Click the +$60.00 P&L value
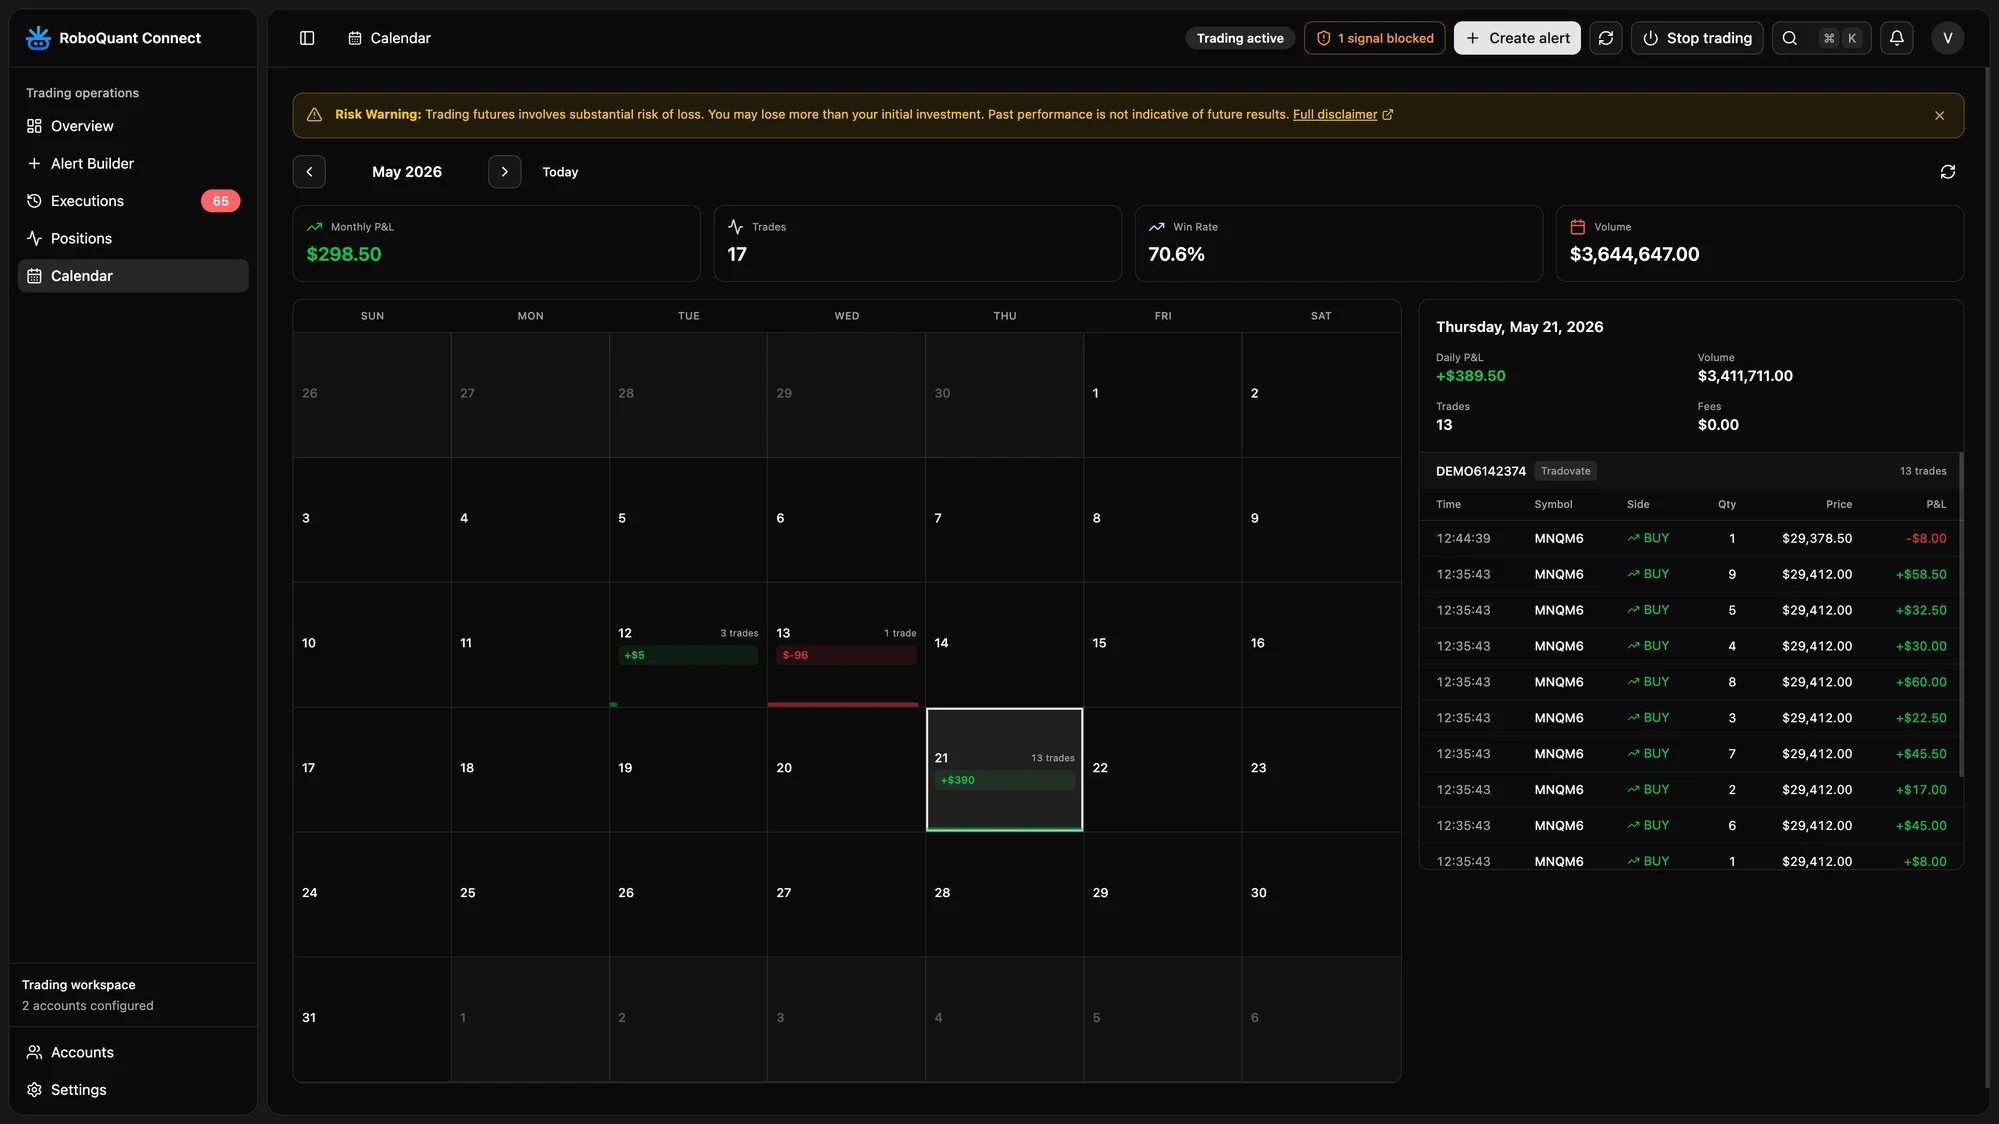The width and height of the screenshot is (1999, 1124). coord(1921,682)
